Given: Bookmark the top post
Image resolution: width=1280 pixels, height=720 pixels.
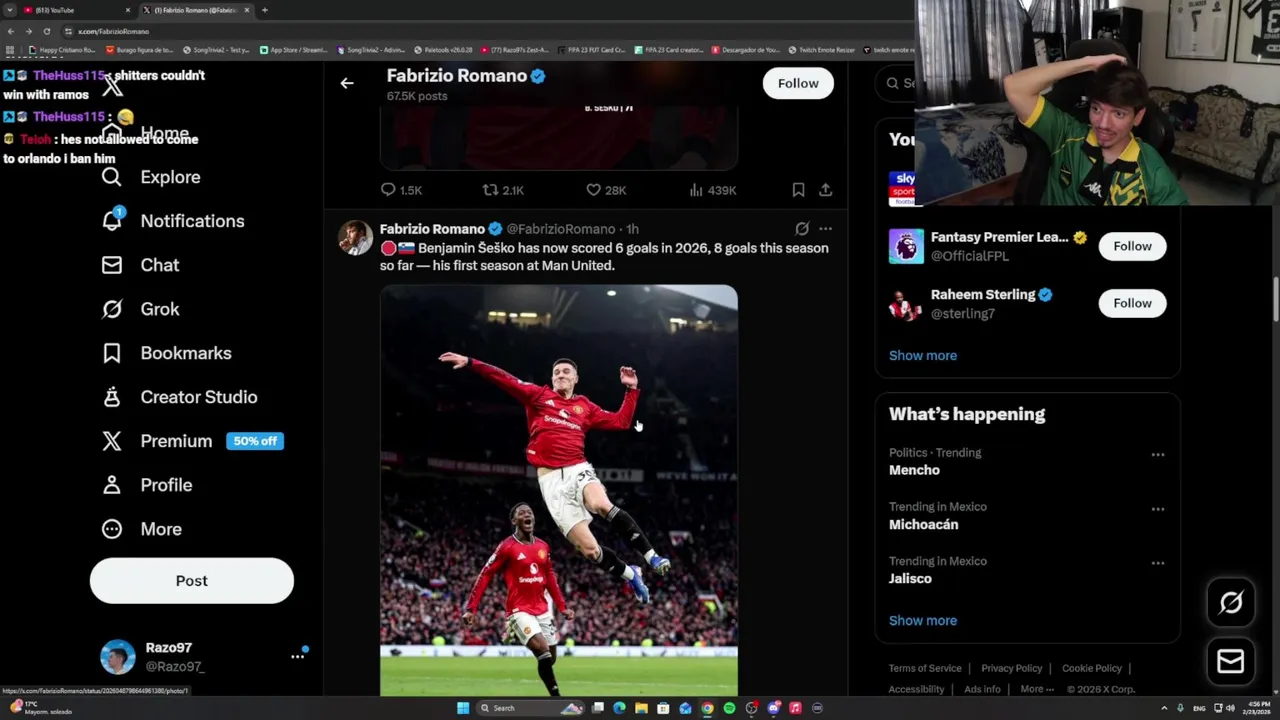Looking at the screenshot, I should tap(798, 190).
